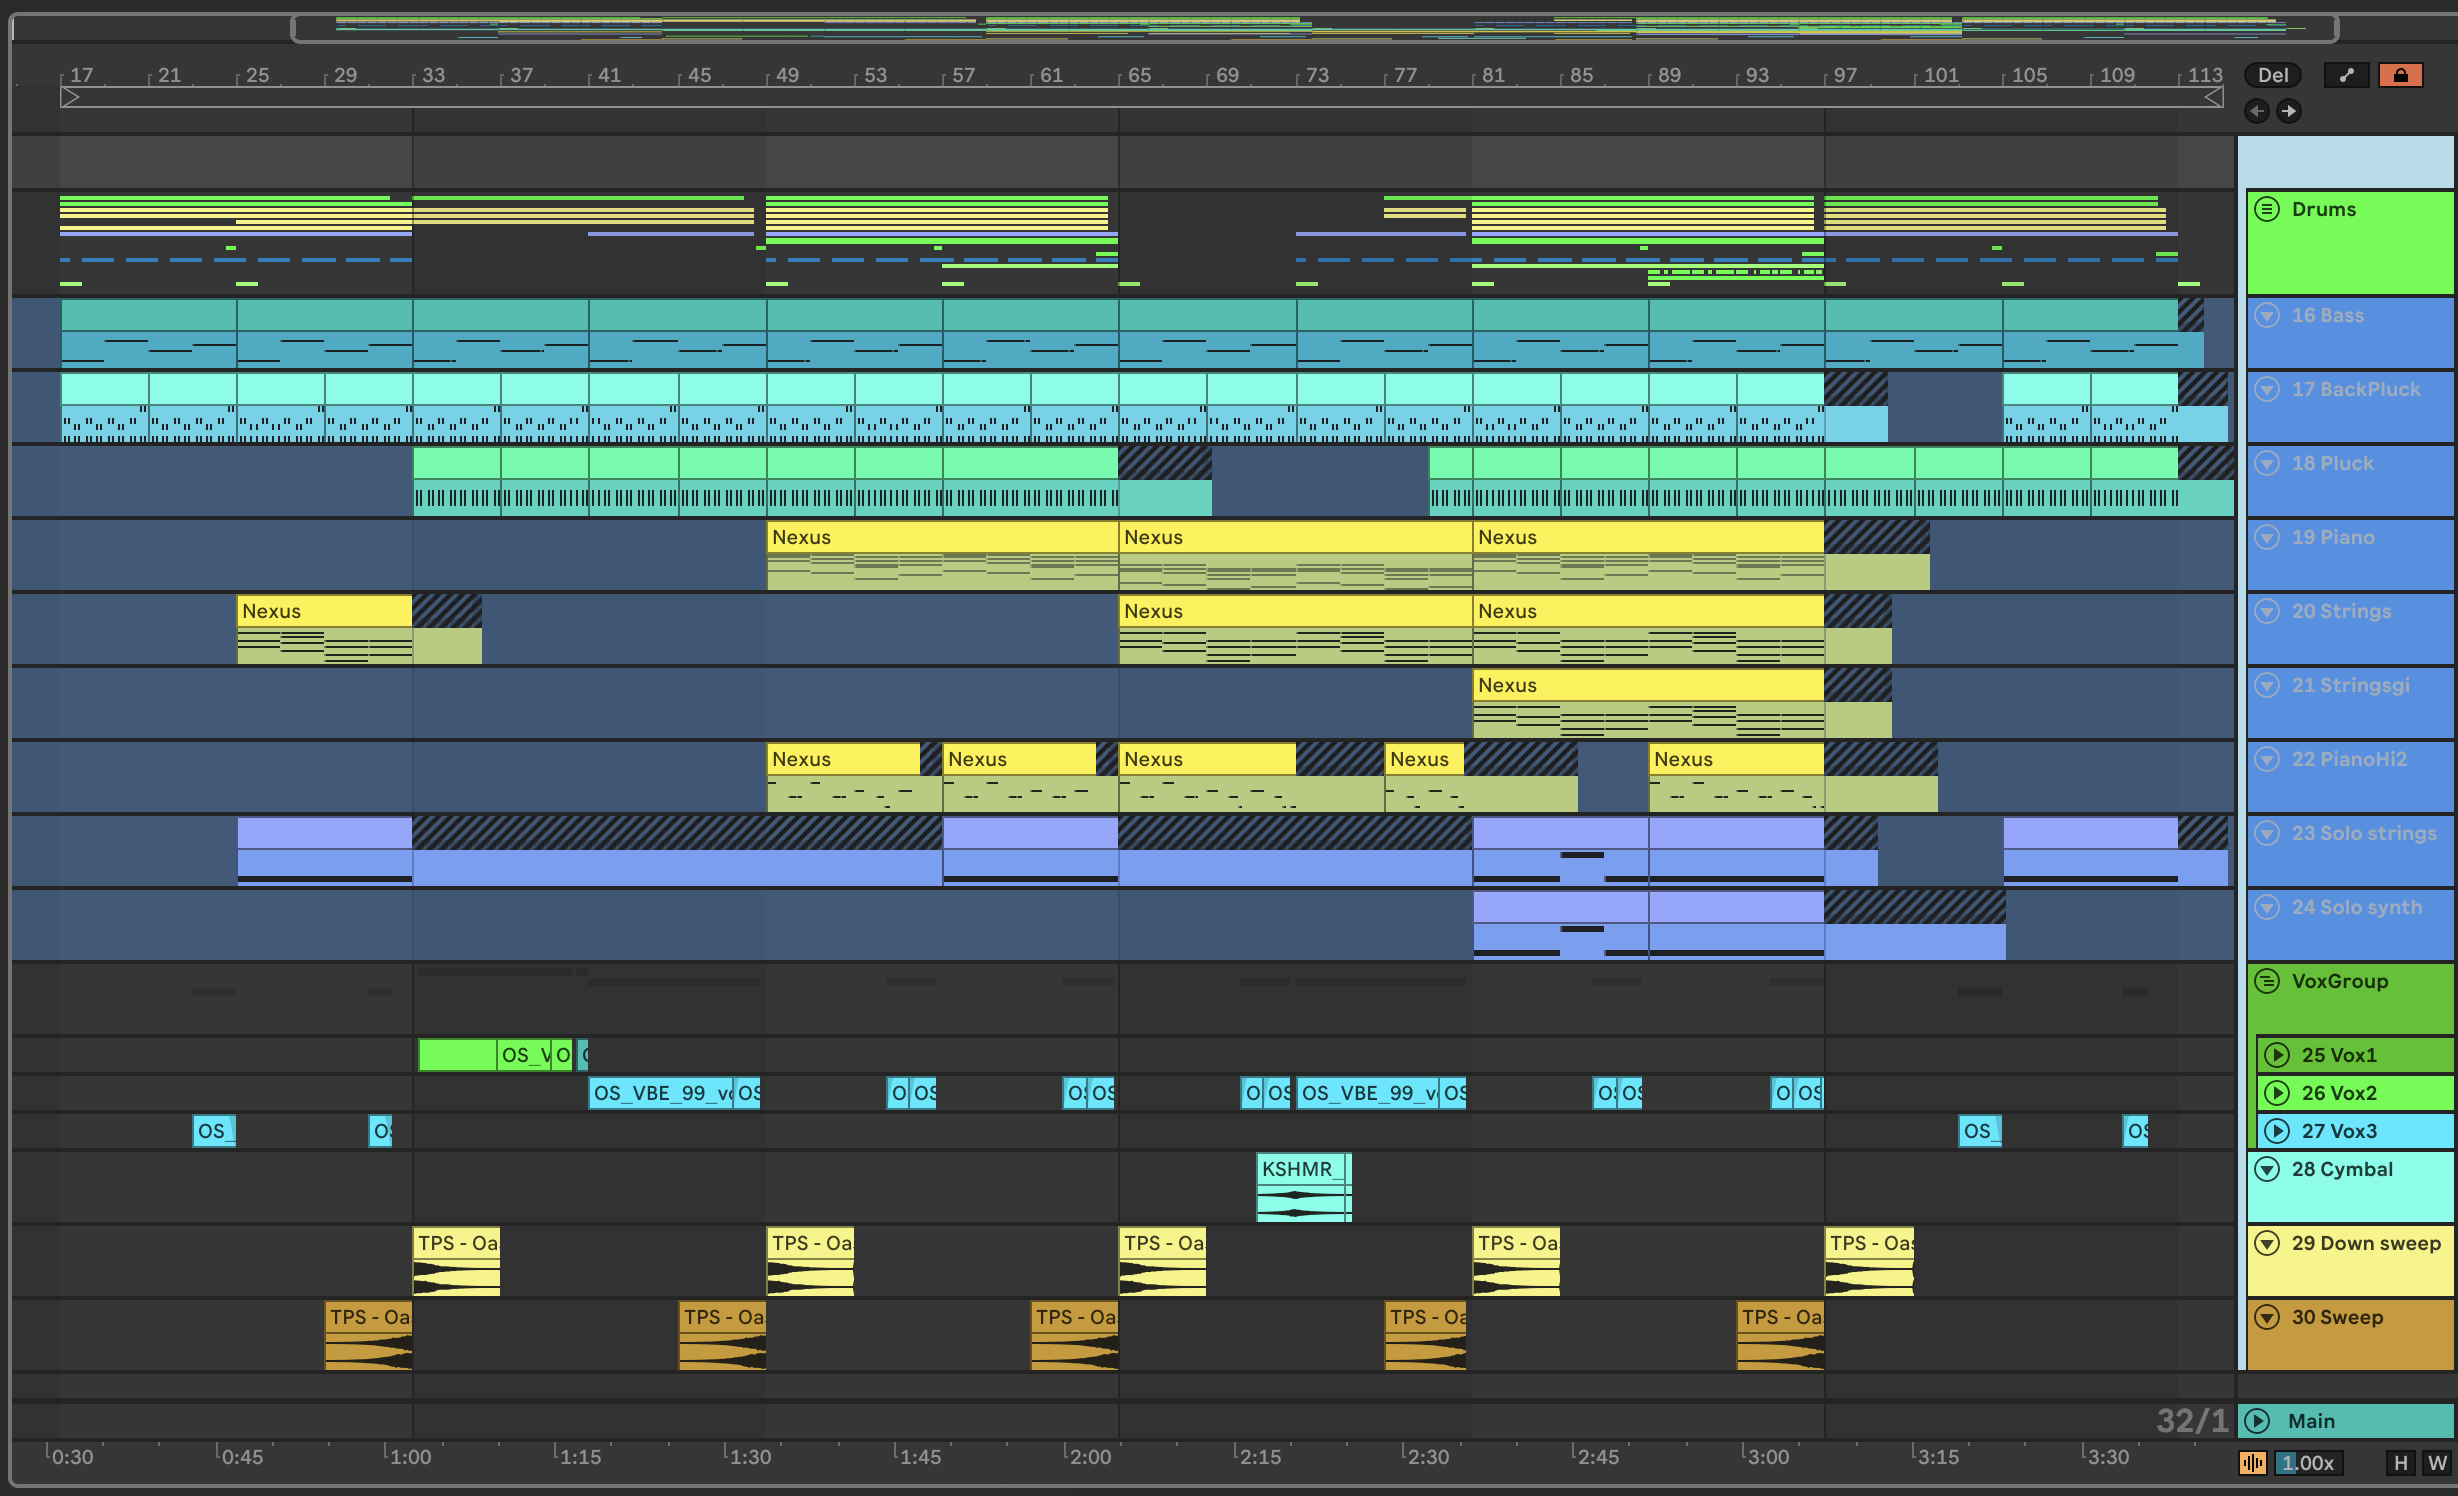The width and height of the screenshot is (2458, 1496).
Task: Click bar 97 in the beat ruler
Action: 1845,75
